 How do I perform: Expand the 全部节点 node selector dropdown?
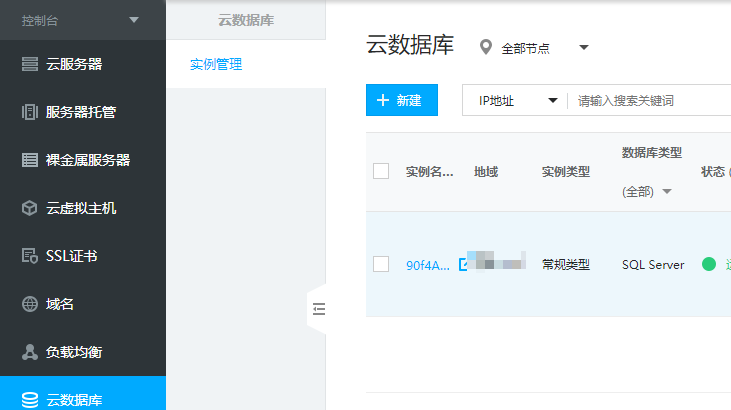[584, 47]
